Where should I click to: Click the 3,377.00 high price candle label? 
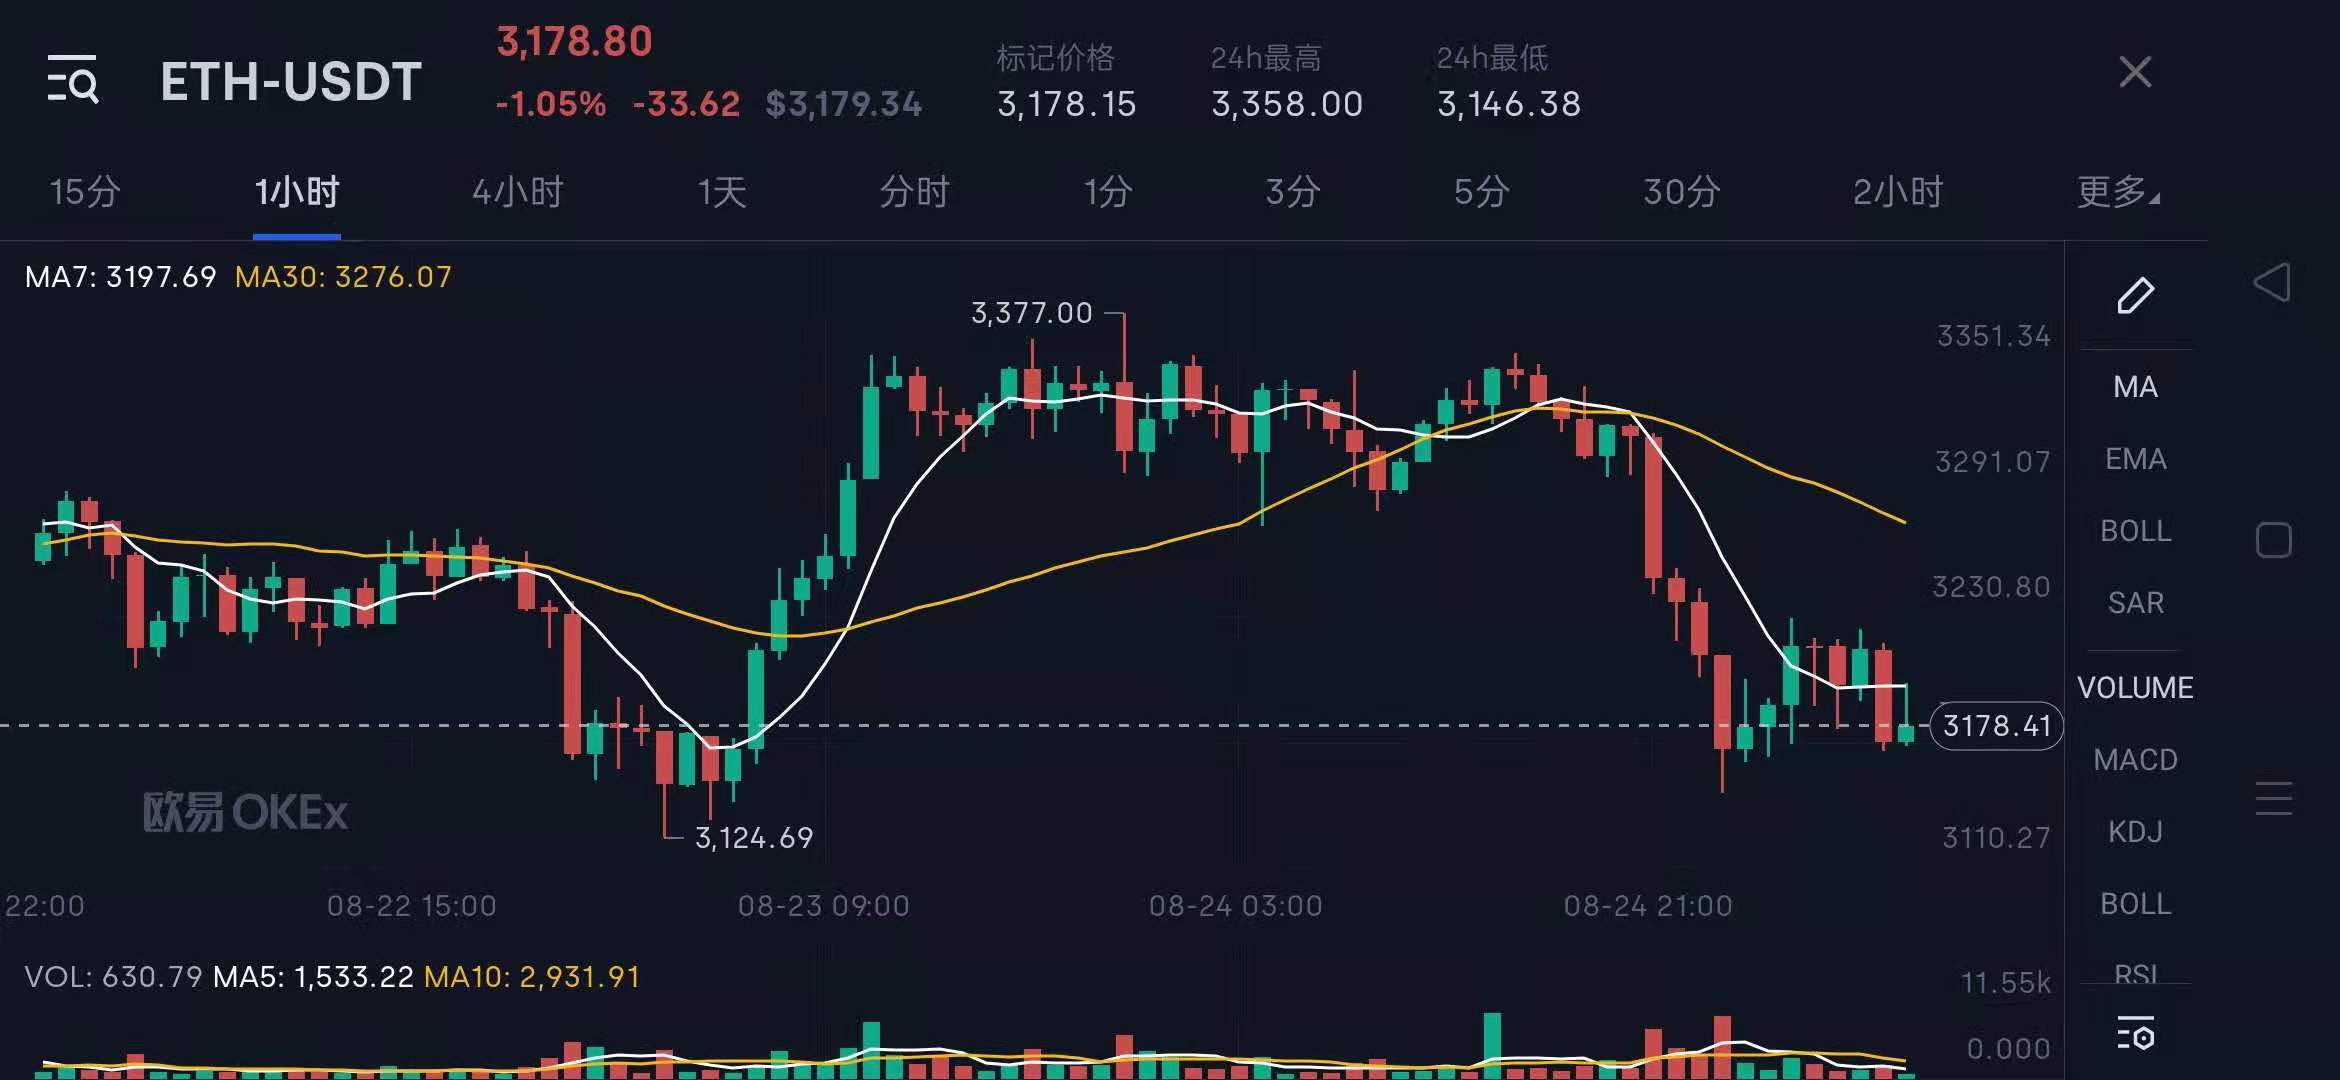click(x=1031, y=313)
